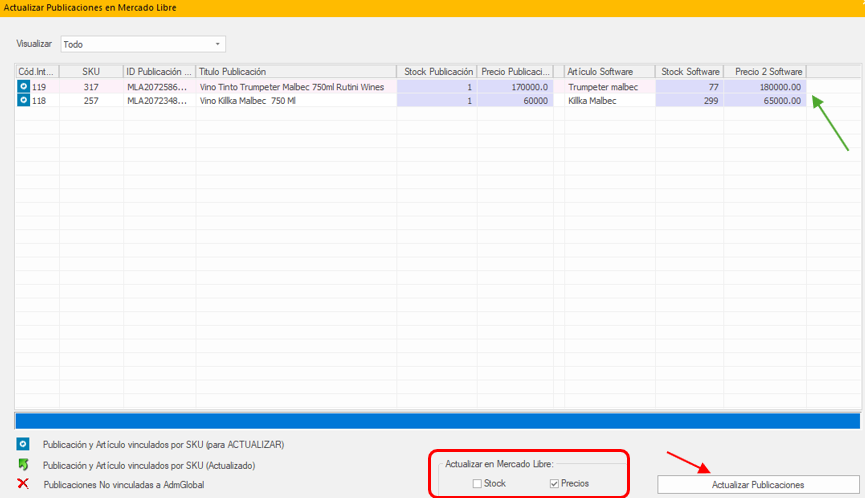Click the blue progress bar
This screenshot has width=865, height=498.
[x=437, y=421]
